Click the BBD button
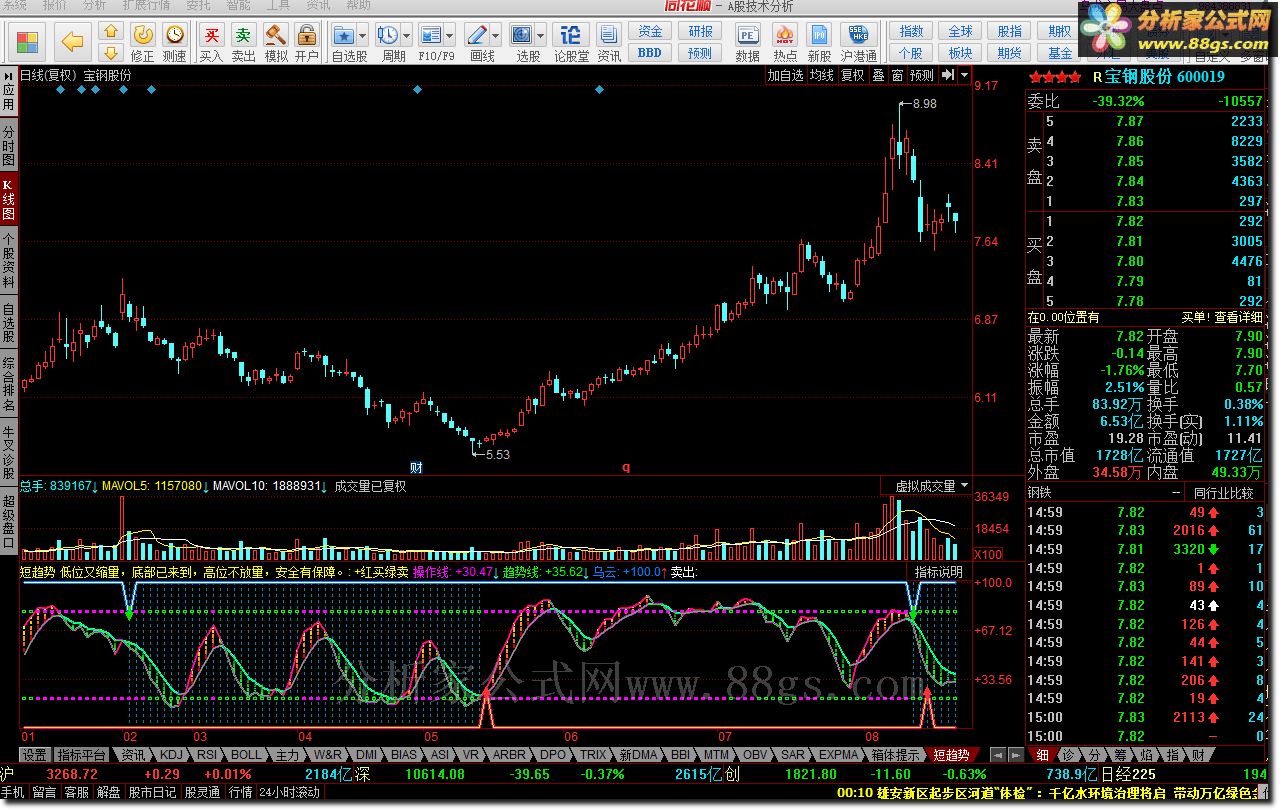1280x810 pixels. [x=650, y=53]
